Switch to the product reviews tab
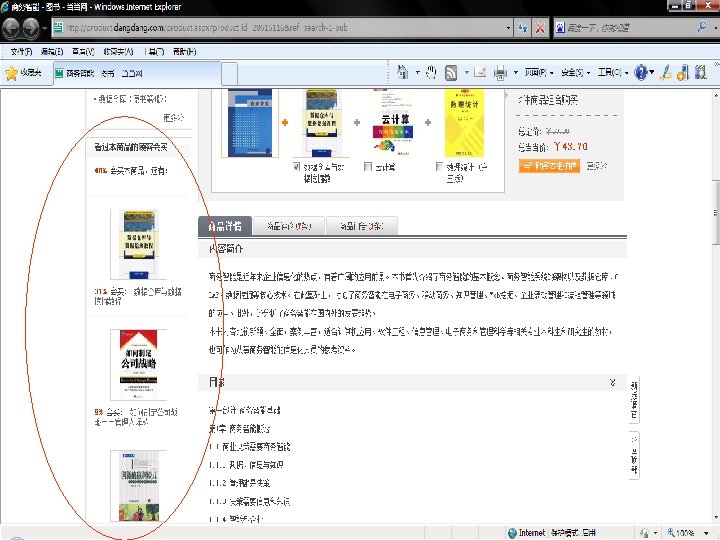This screenshot has width=720, height=540. pos(289,226)
